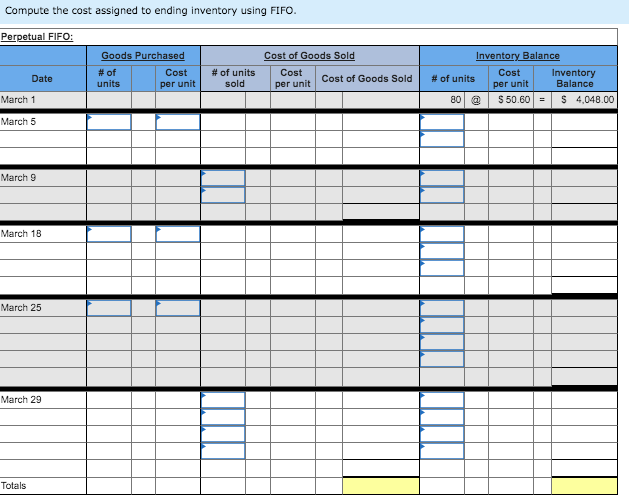Click the '80' beginning units value
The width and height of the screenshot is (629, 503).
[x=455, y=99]
